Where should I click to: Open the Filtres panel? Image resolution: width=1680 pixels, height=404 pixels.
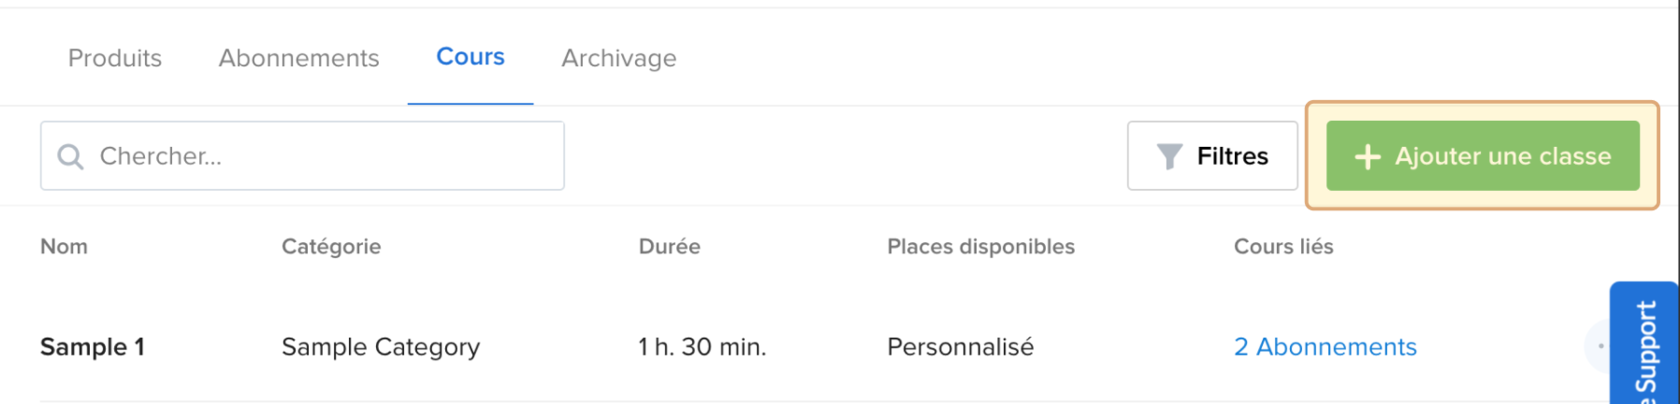click(x=1212, y=156)
